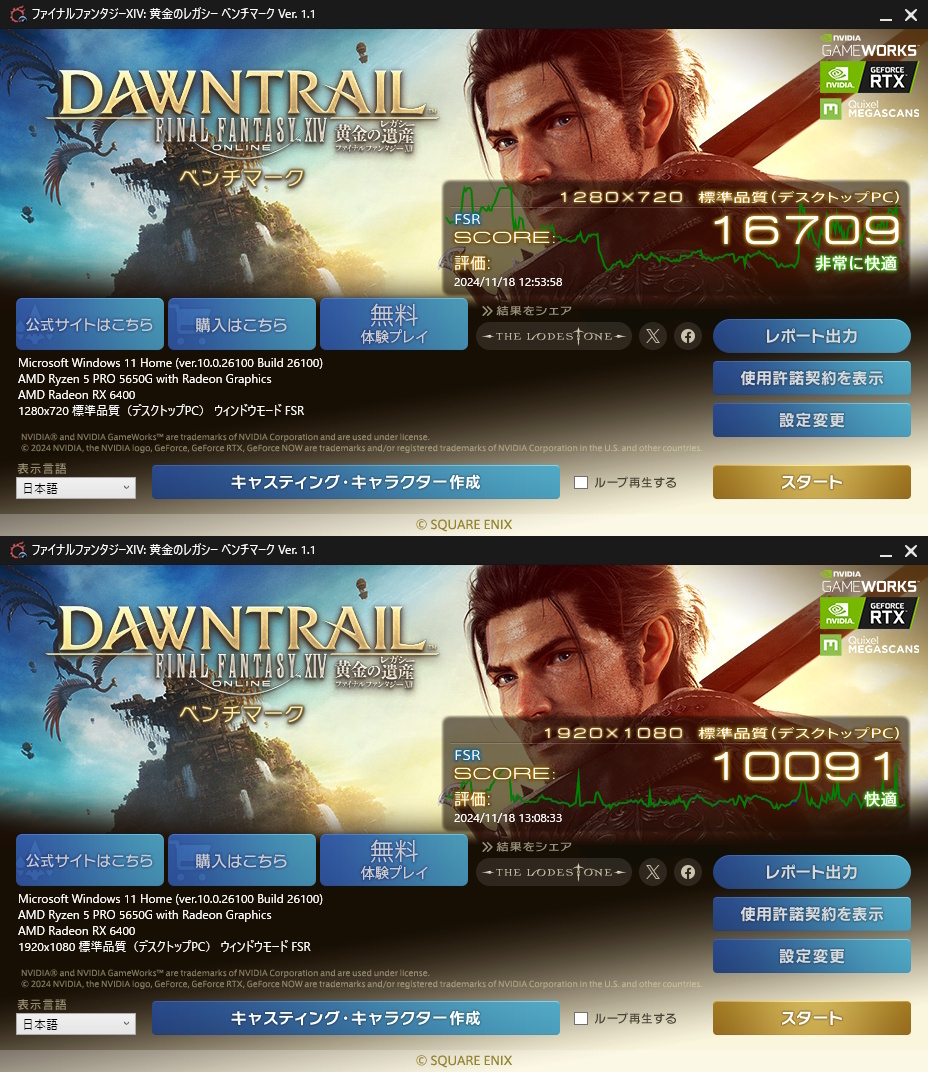Enable ループ再生する checkbox in upper window
The image size is (928, 1072).
[x=581, y=482]
